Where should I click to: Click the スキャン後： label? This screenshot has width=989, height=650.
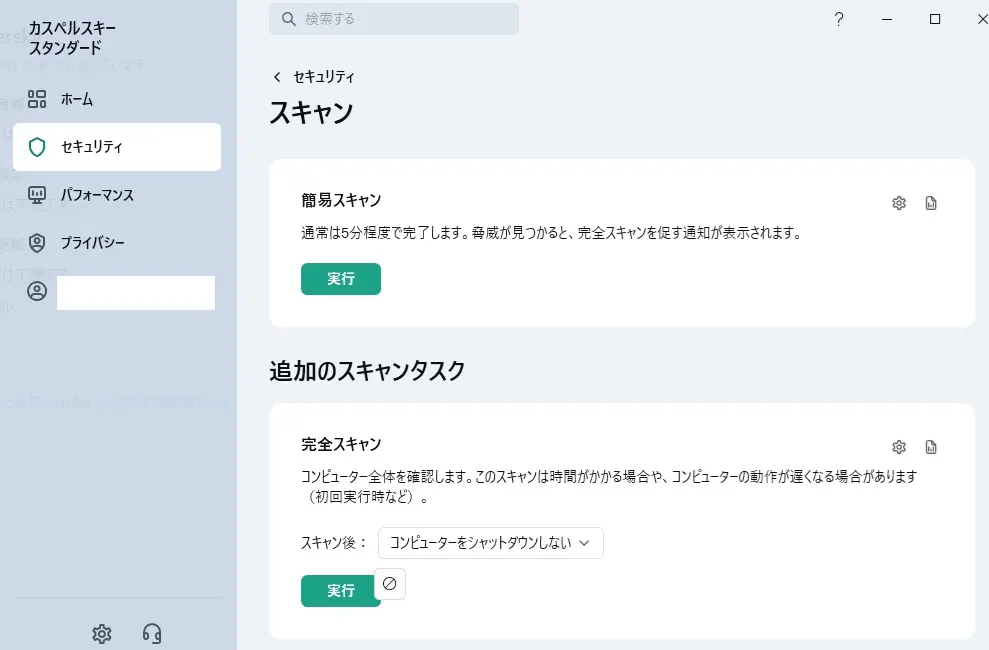pyautogui.click(x=334, y=543)
